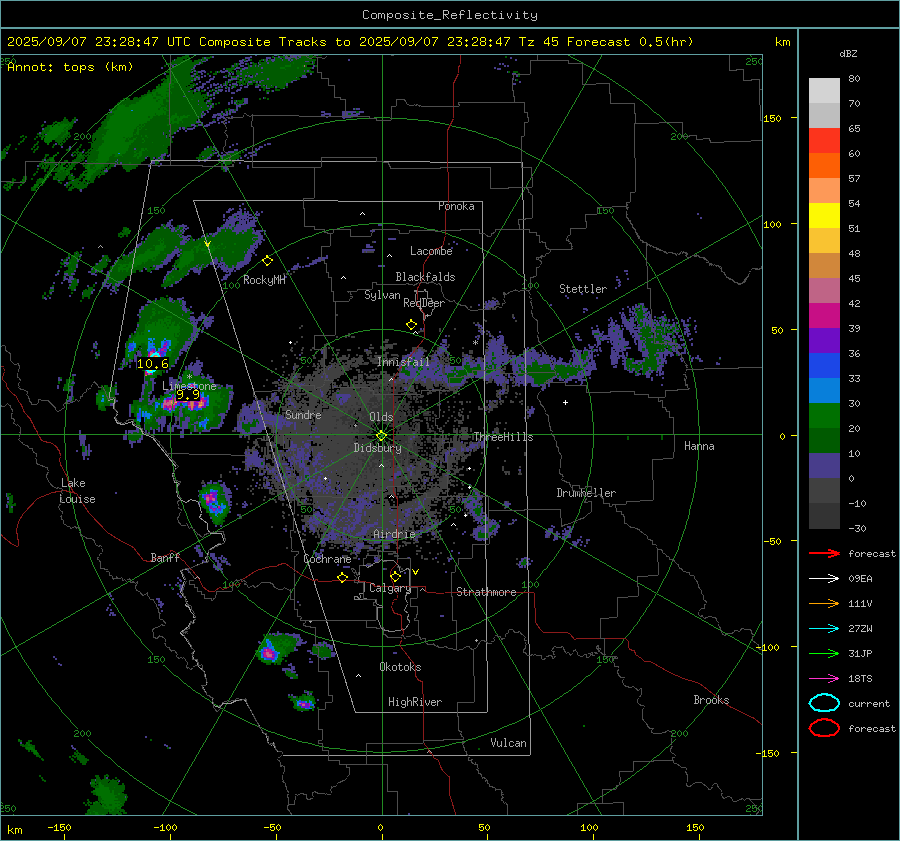
Task: Click the Innisfail city label
Action: coord(403,362)
